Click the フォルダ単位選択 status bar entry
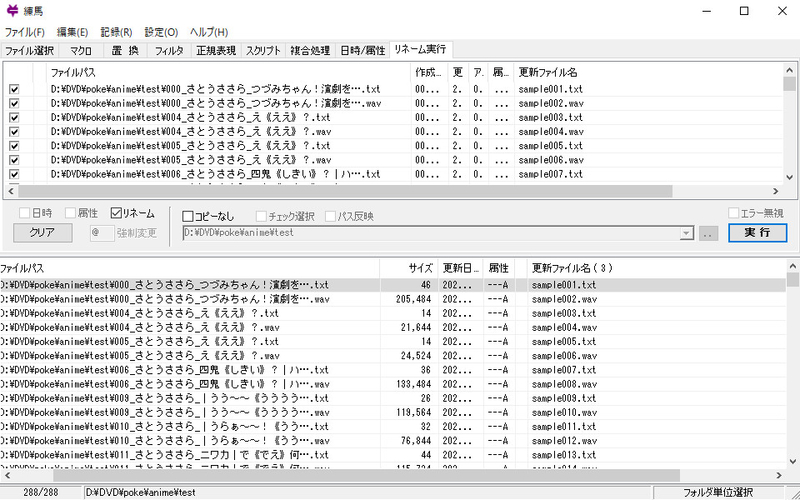 (717, 493)
